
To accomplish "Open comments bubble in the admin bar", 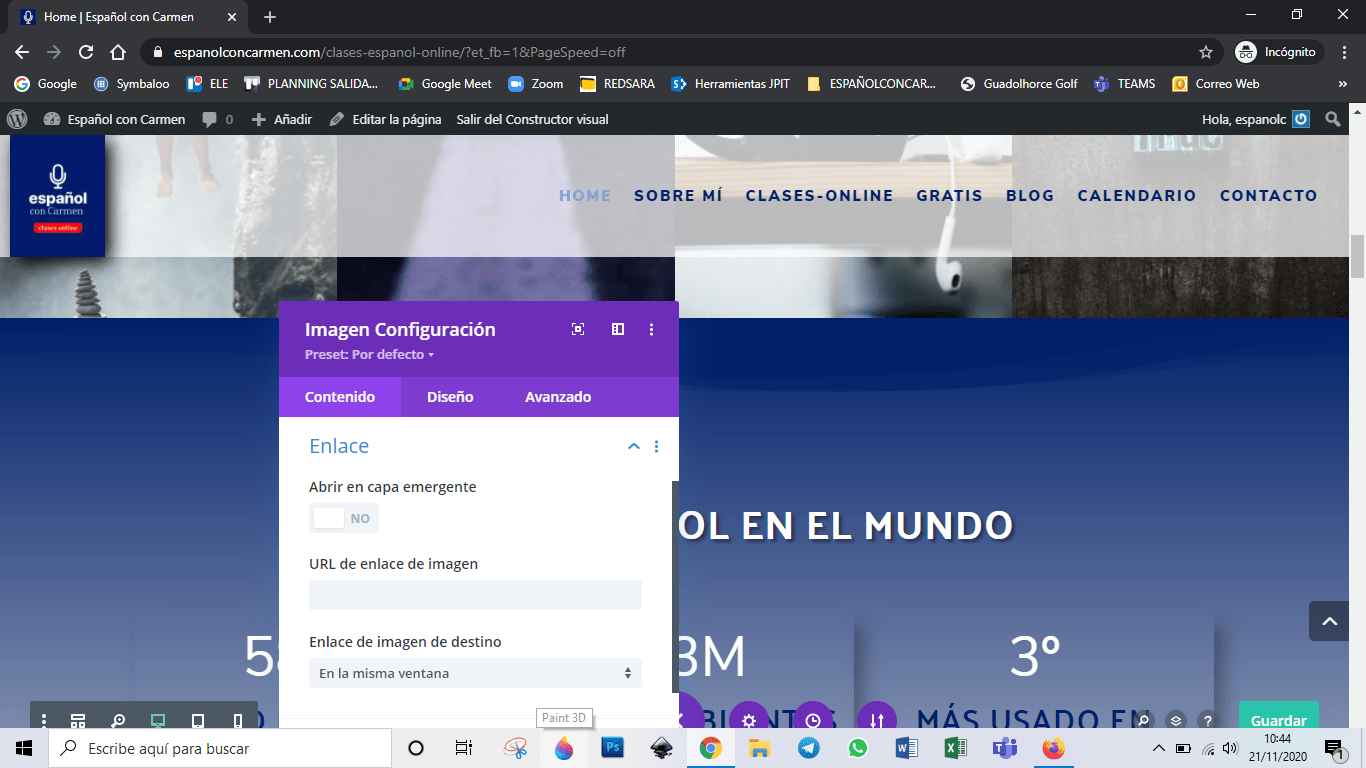I will point(217,119).
